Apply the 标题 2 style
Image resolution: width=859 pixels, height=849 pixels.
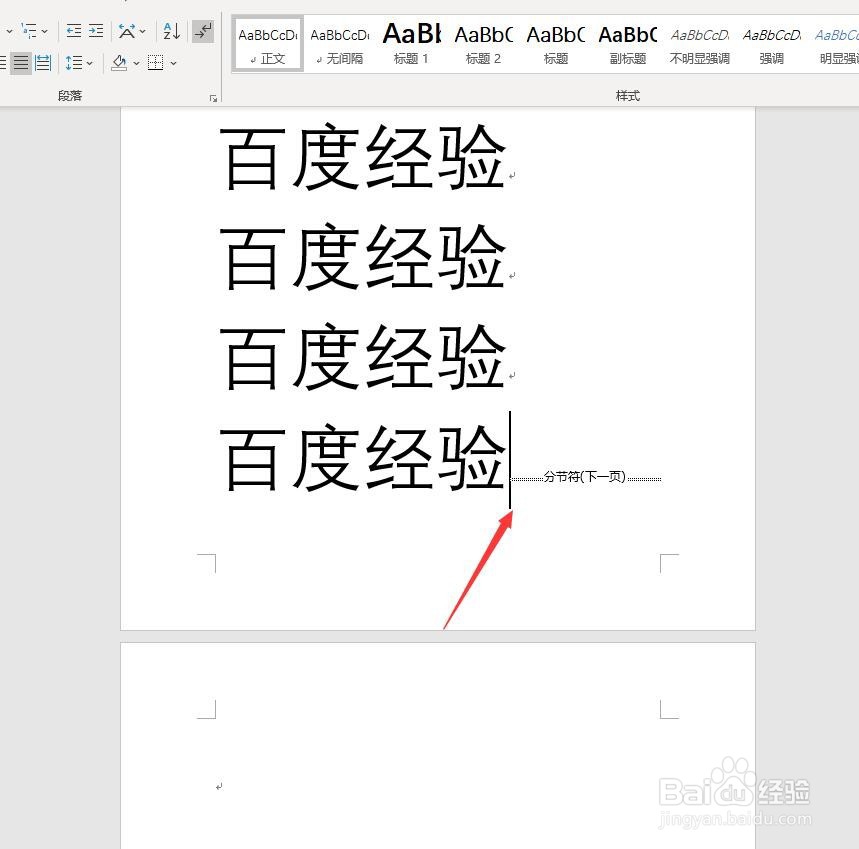pyautogui.click(x=483, y=43)
